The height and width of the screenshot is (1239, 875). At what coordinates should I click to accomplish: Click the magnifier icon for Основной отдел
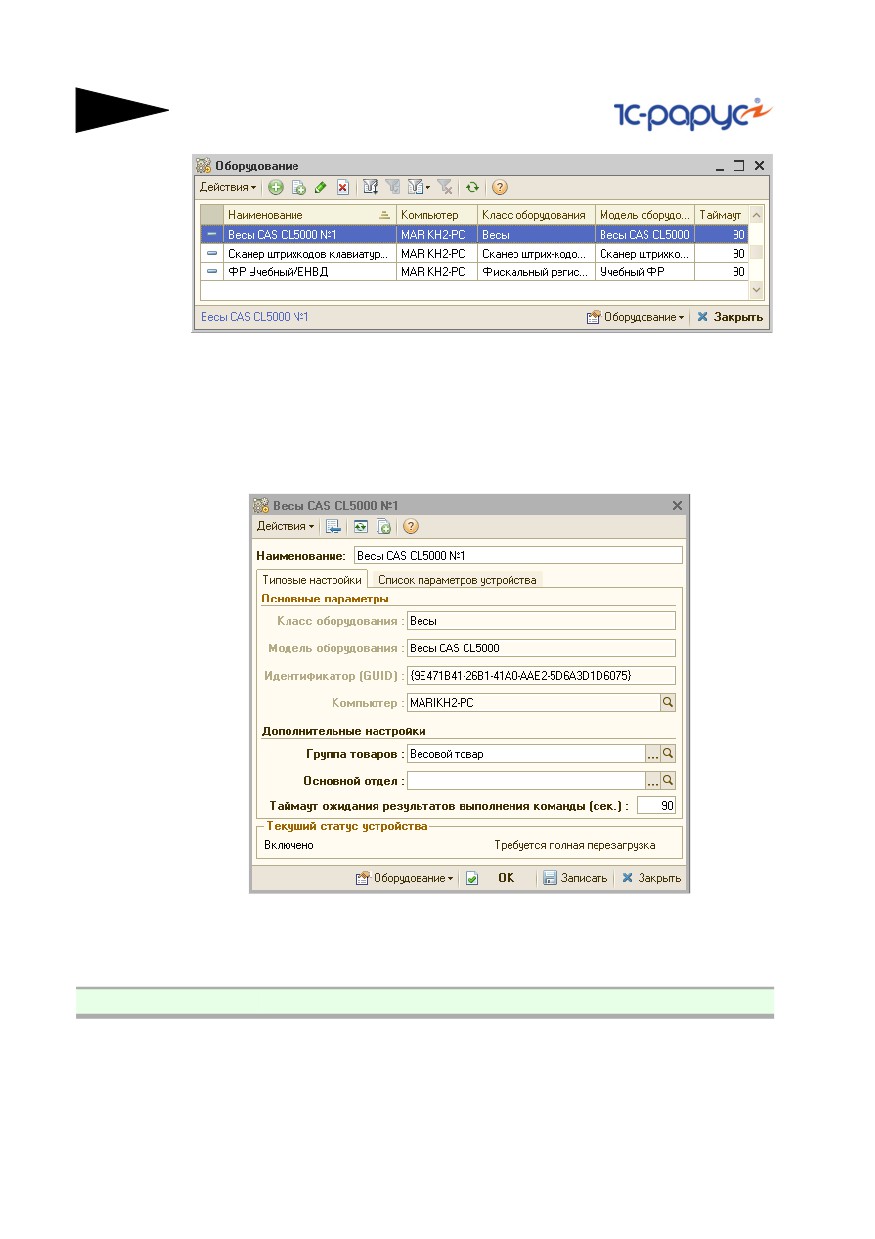[x=669, y=781]
